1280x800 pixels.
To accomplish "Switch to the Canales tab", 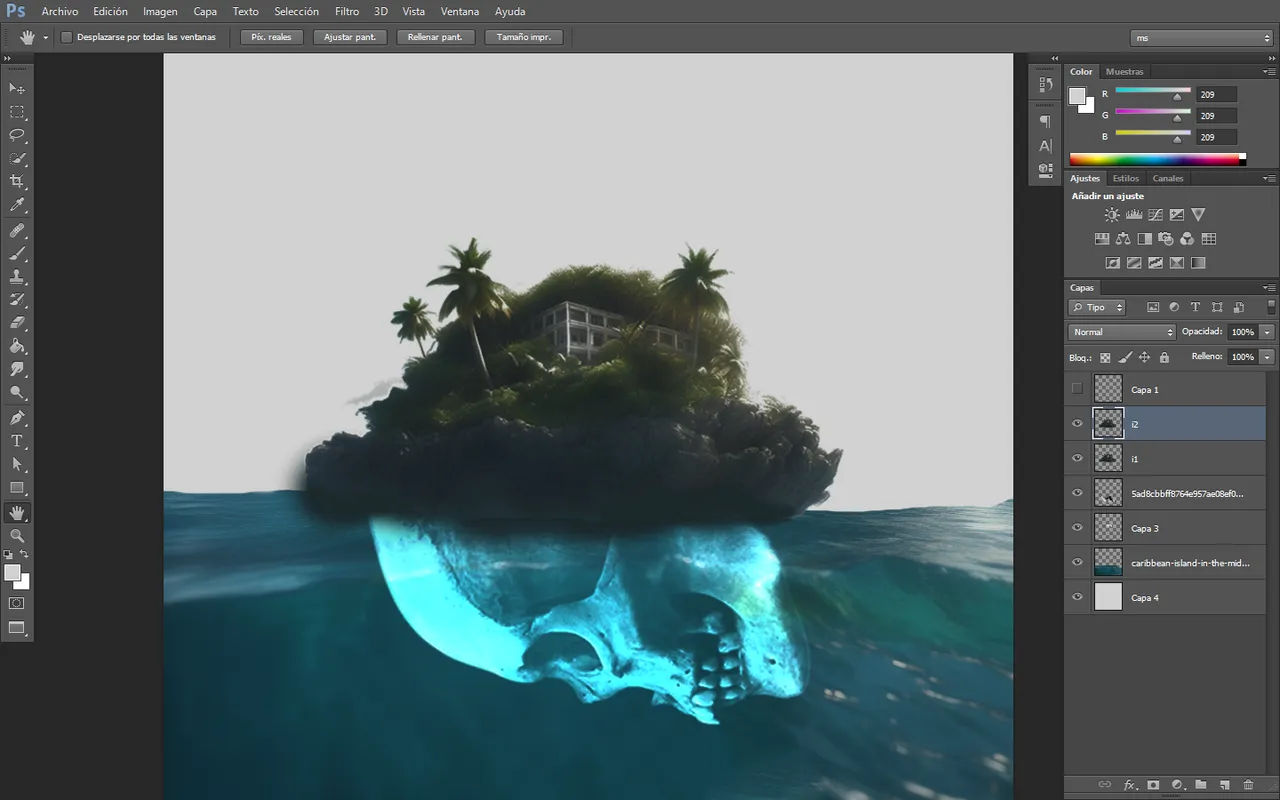I will click(1168, 178).
